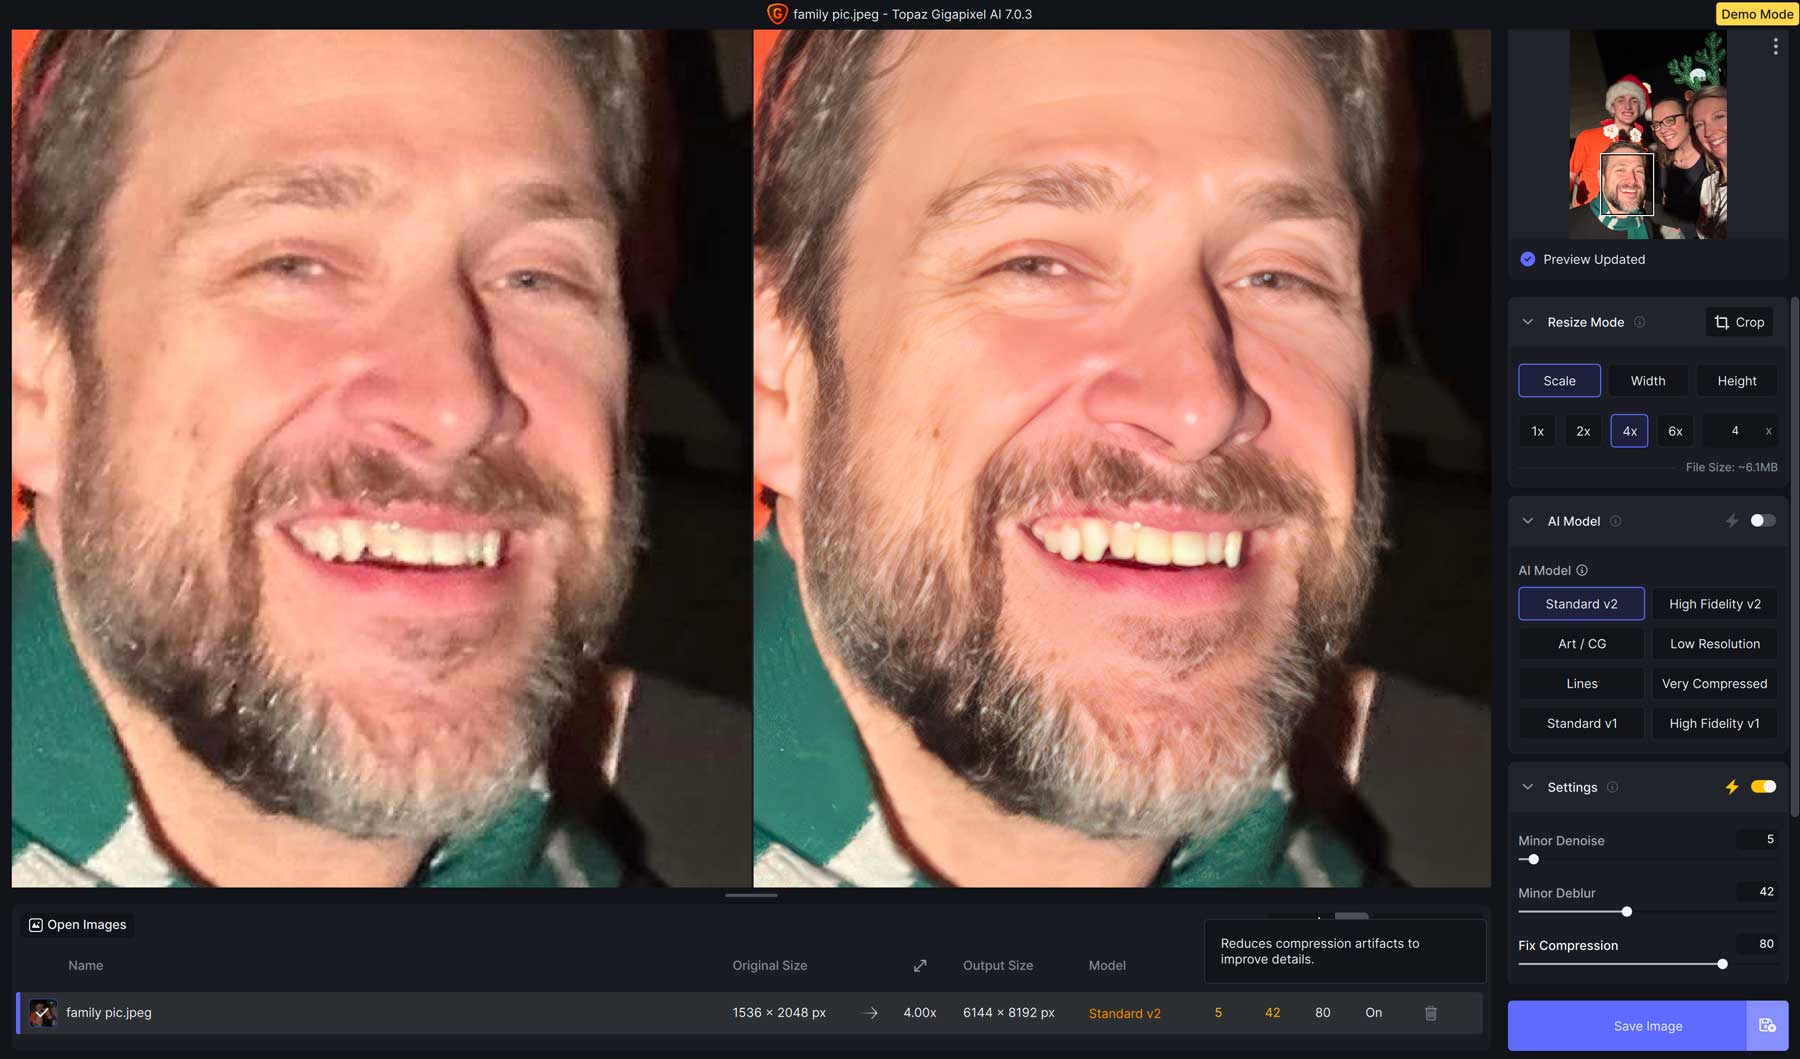Delete family pic.jpeg using the trash icon
This screenshot has height=1059, width=1800.
1432,1012
